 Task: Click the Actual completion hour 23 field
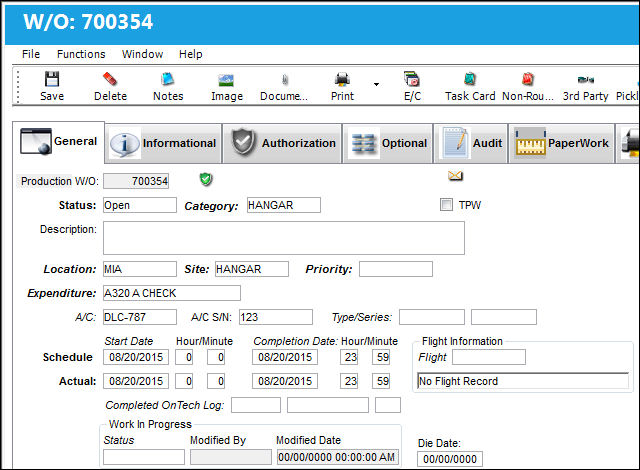click(x=349, y=381)
